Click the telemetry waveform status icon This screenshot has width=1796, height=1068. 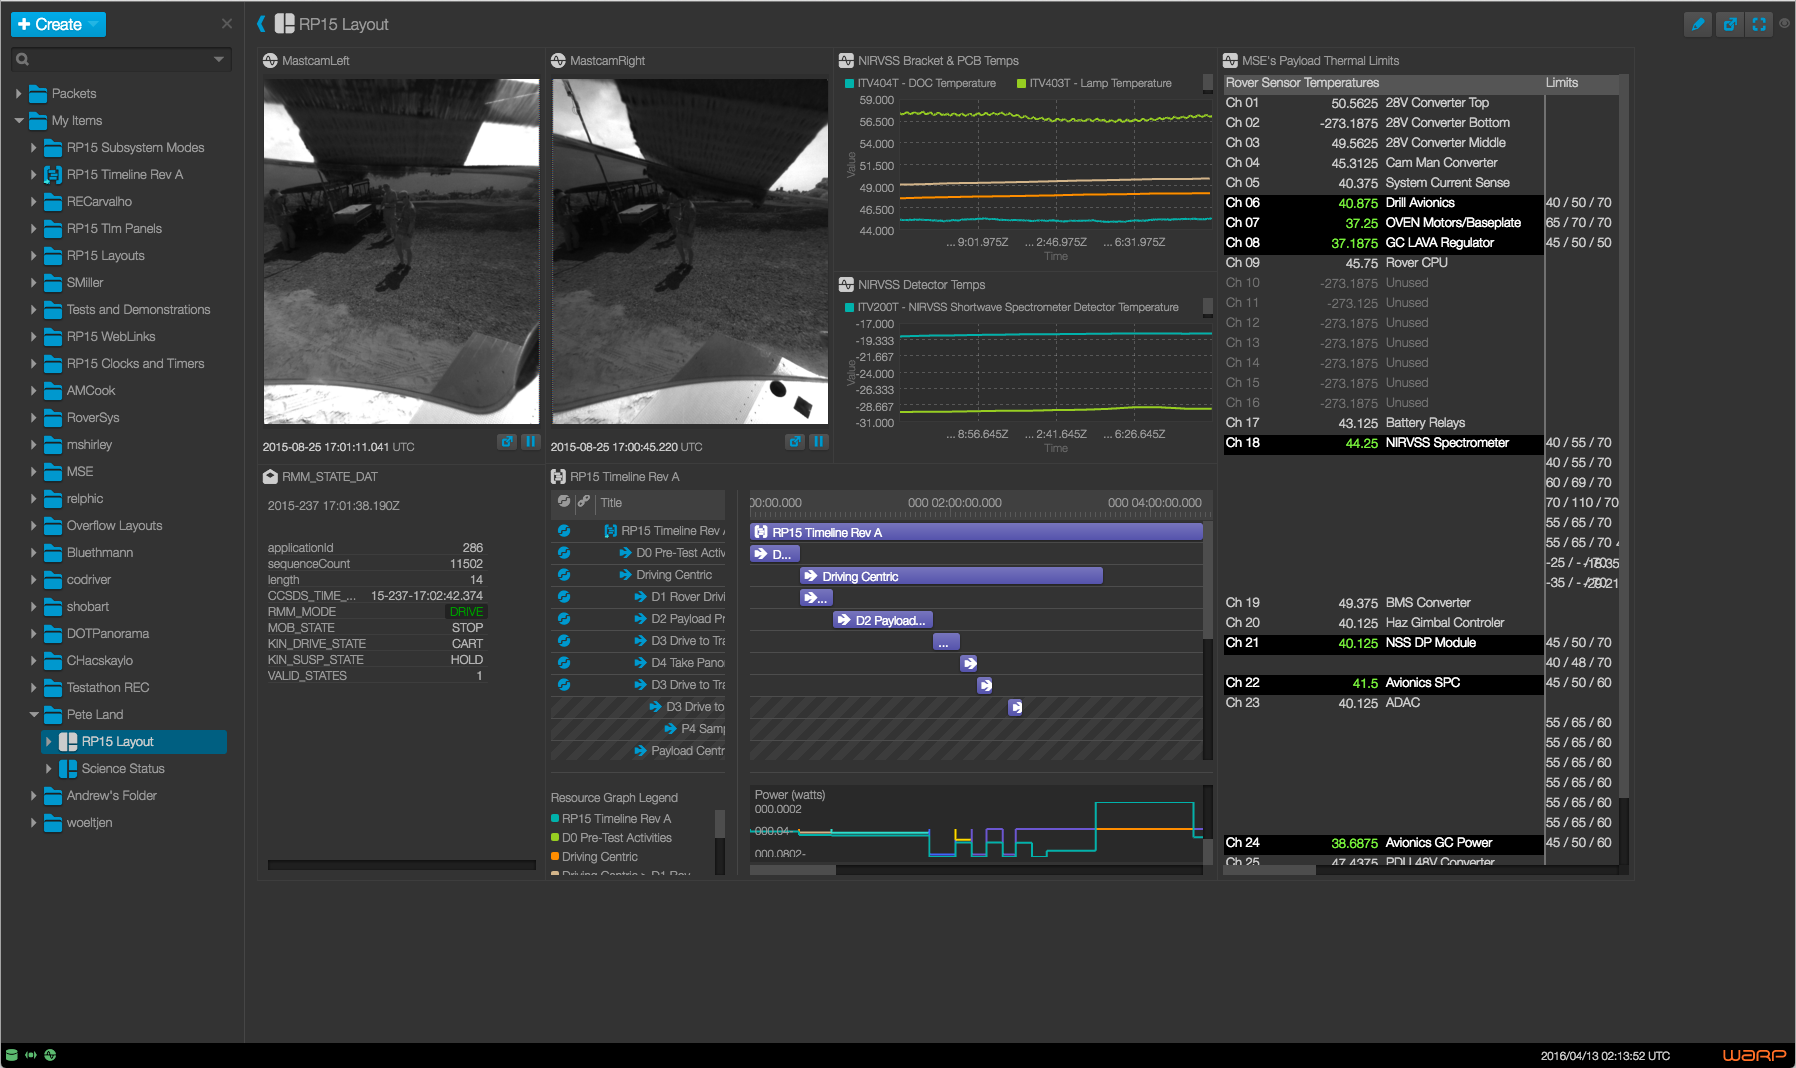pos(31,1055)
